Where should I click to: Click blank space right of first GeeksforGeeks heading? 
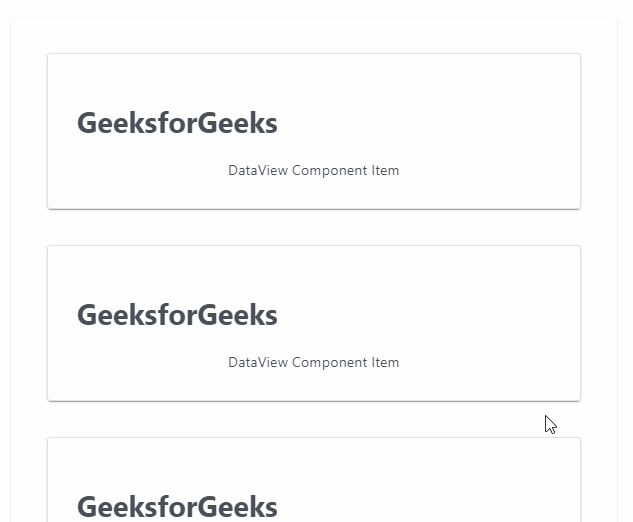(428, 123)
